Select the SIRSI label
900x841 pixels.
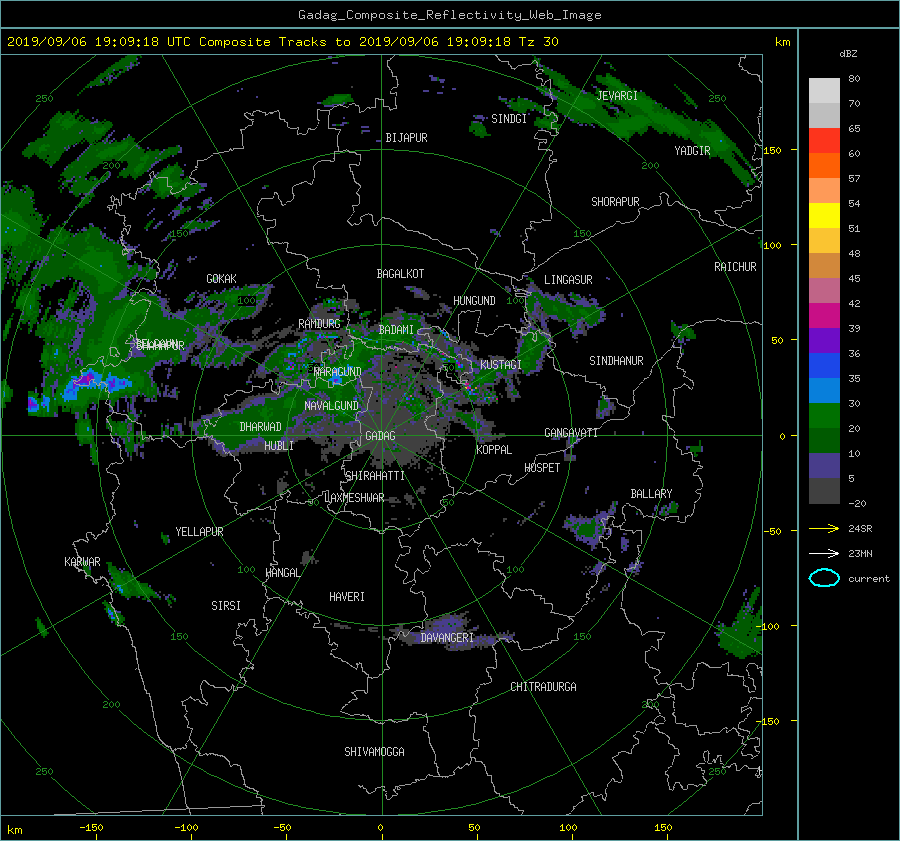click(226, 606)
